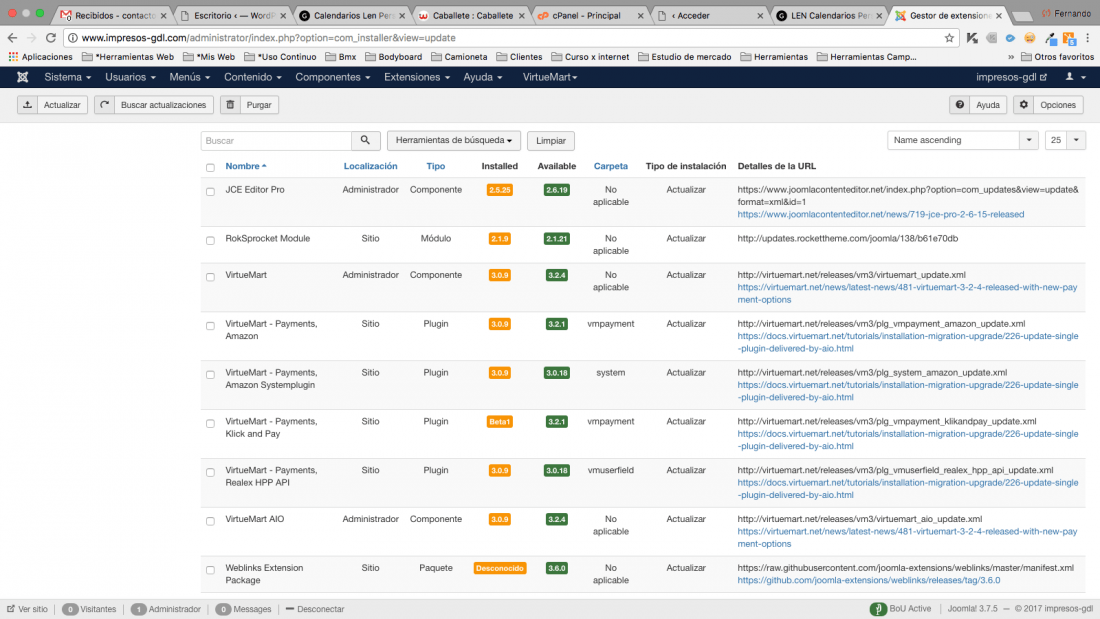1100x619 pixels.
Task: Open the Name ascending sort dropdown
Action: point(962,140)
